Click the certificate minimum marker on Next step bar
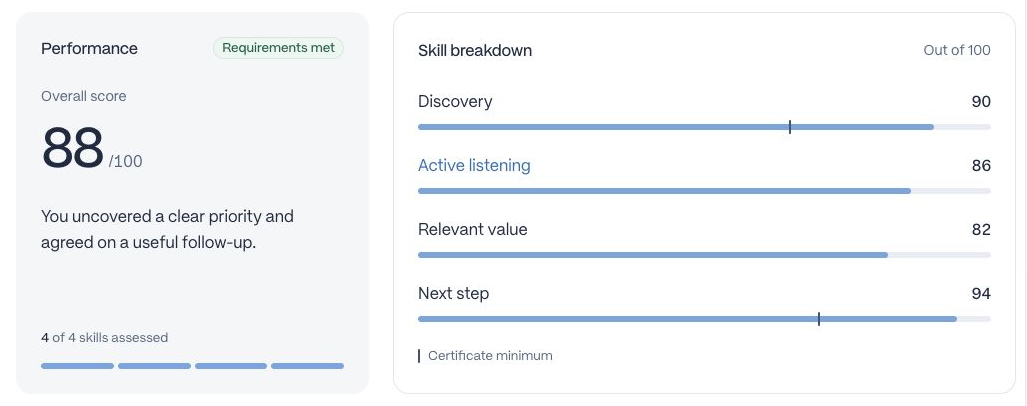This screenshot has width=1027, height=406. point(819,319)
